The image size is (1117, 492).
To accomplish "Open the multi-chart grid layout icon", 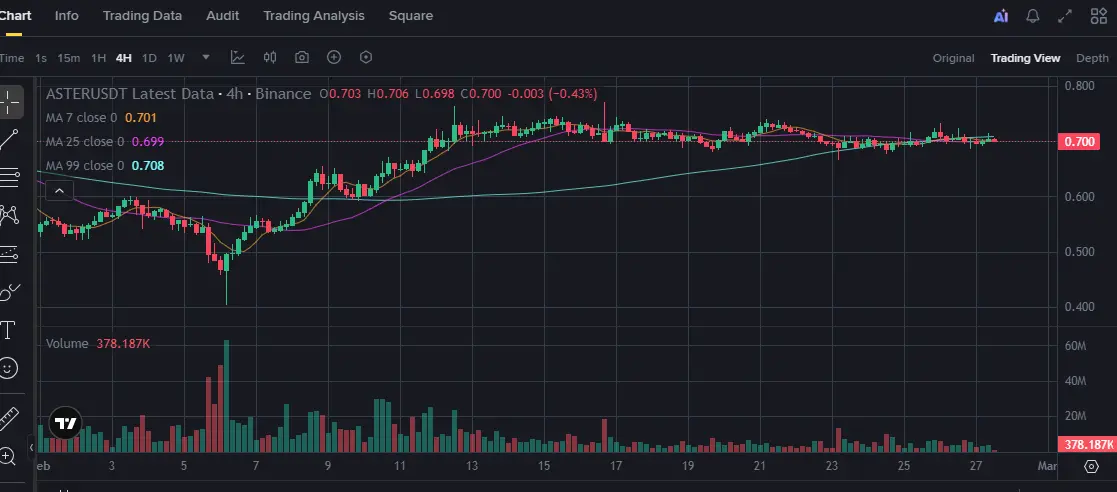I will pyautogui.click(x=1098, y=16).
